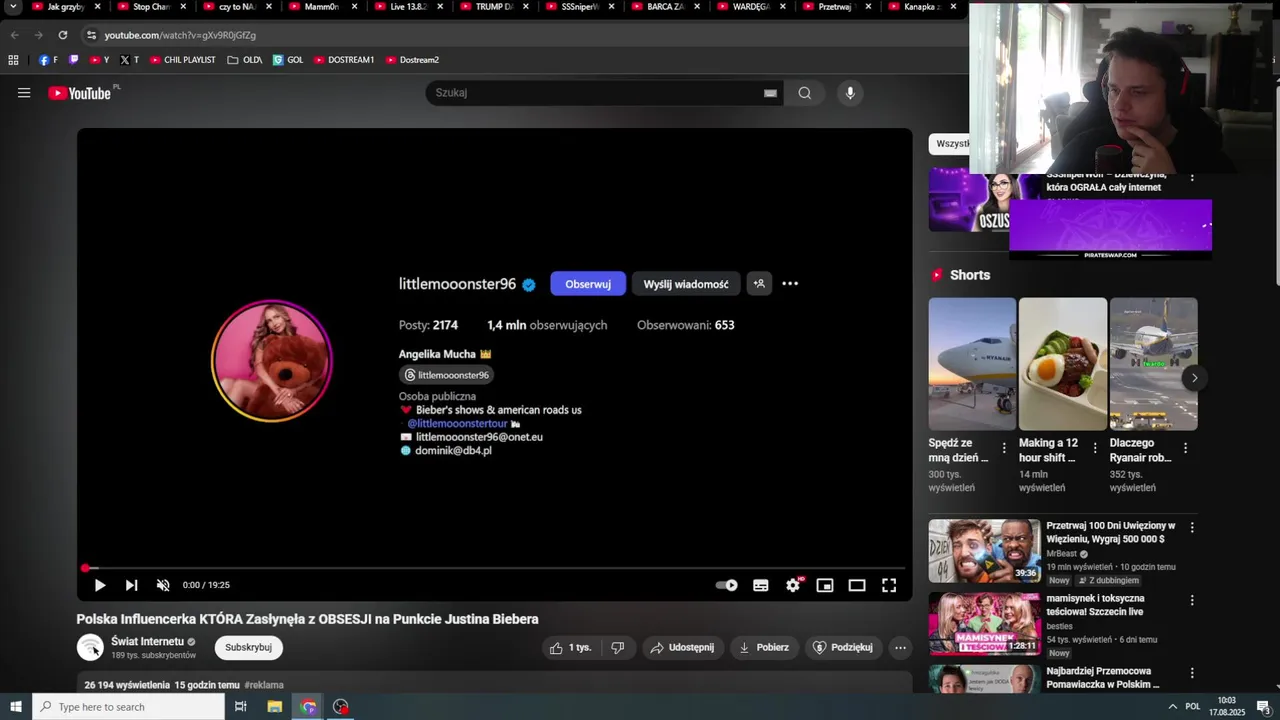
Task: Open options for Making a 12 hour shift short
Action: (1095, 448)
